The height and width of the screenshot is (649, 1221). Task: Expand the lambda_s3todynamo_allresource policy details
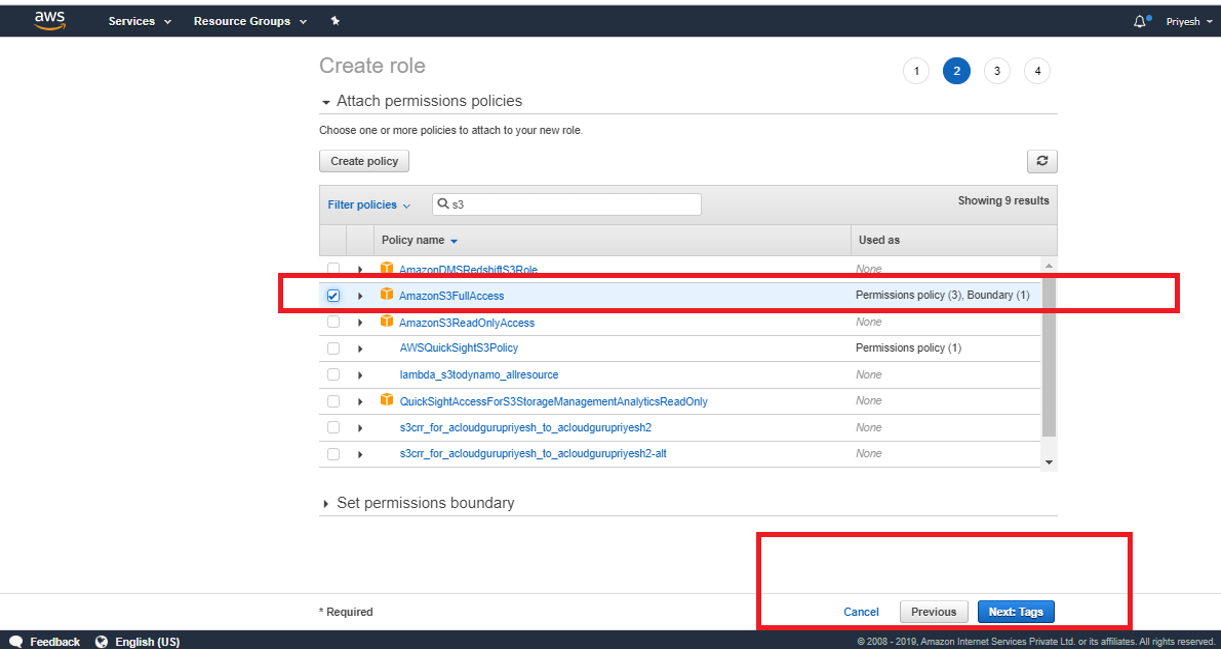point(360,375)
